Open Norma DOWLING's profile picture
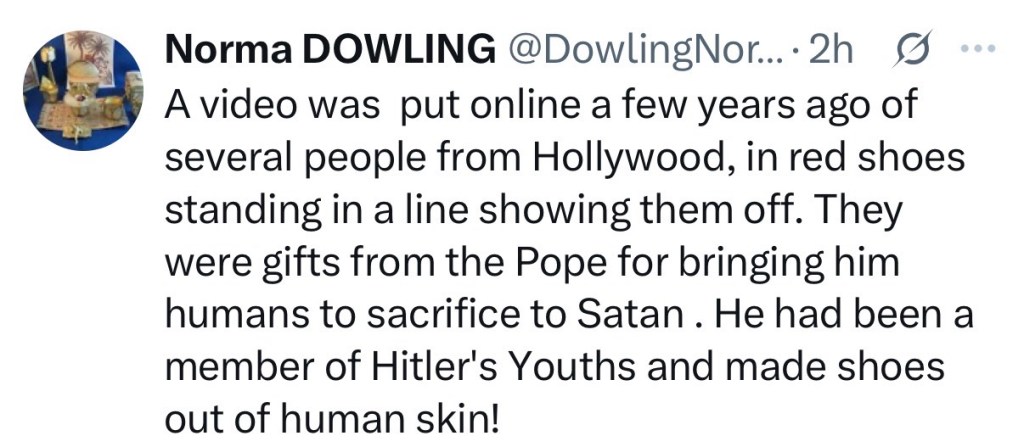Screen dimensions: 1024x447 pyautogui.click(x=83, y=90)
